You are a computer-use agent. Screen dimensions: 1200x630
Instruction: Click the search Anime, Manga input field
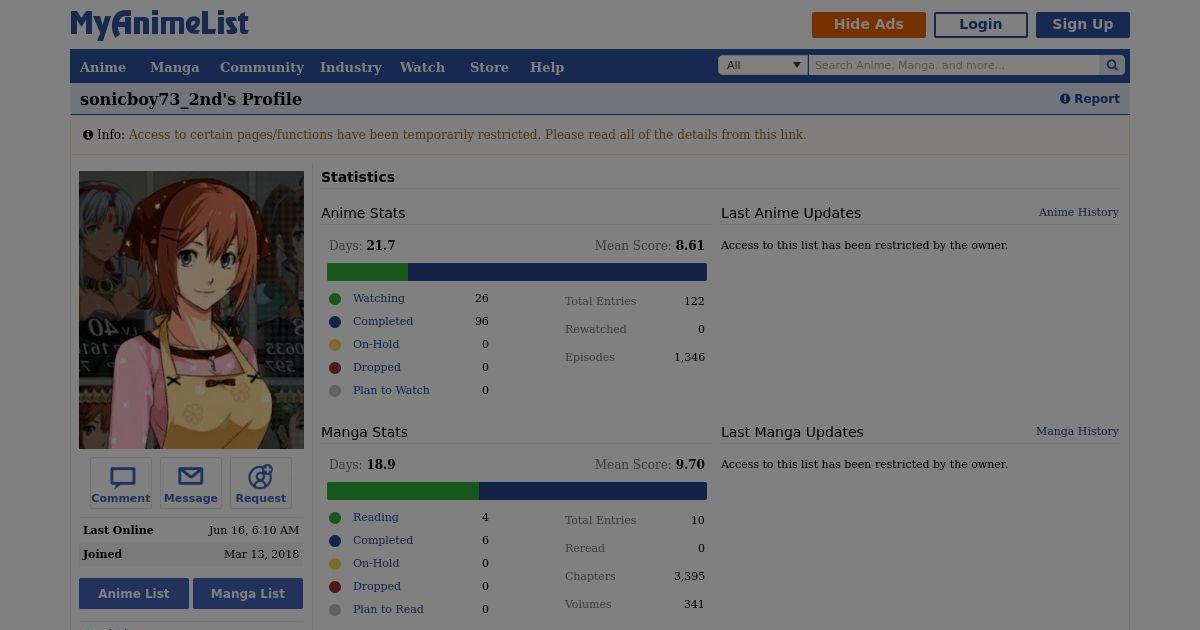click(954, 65)
